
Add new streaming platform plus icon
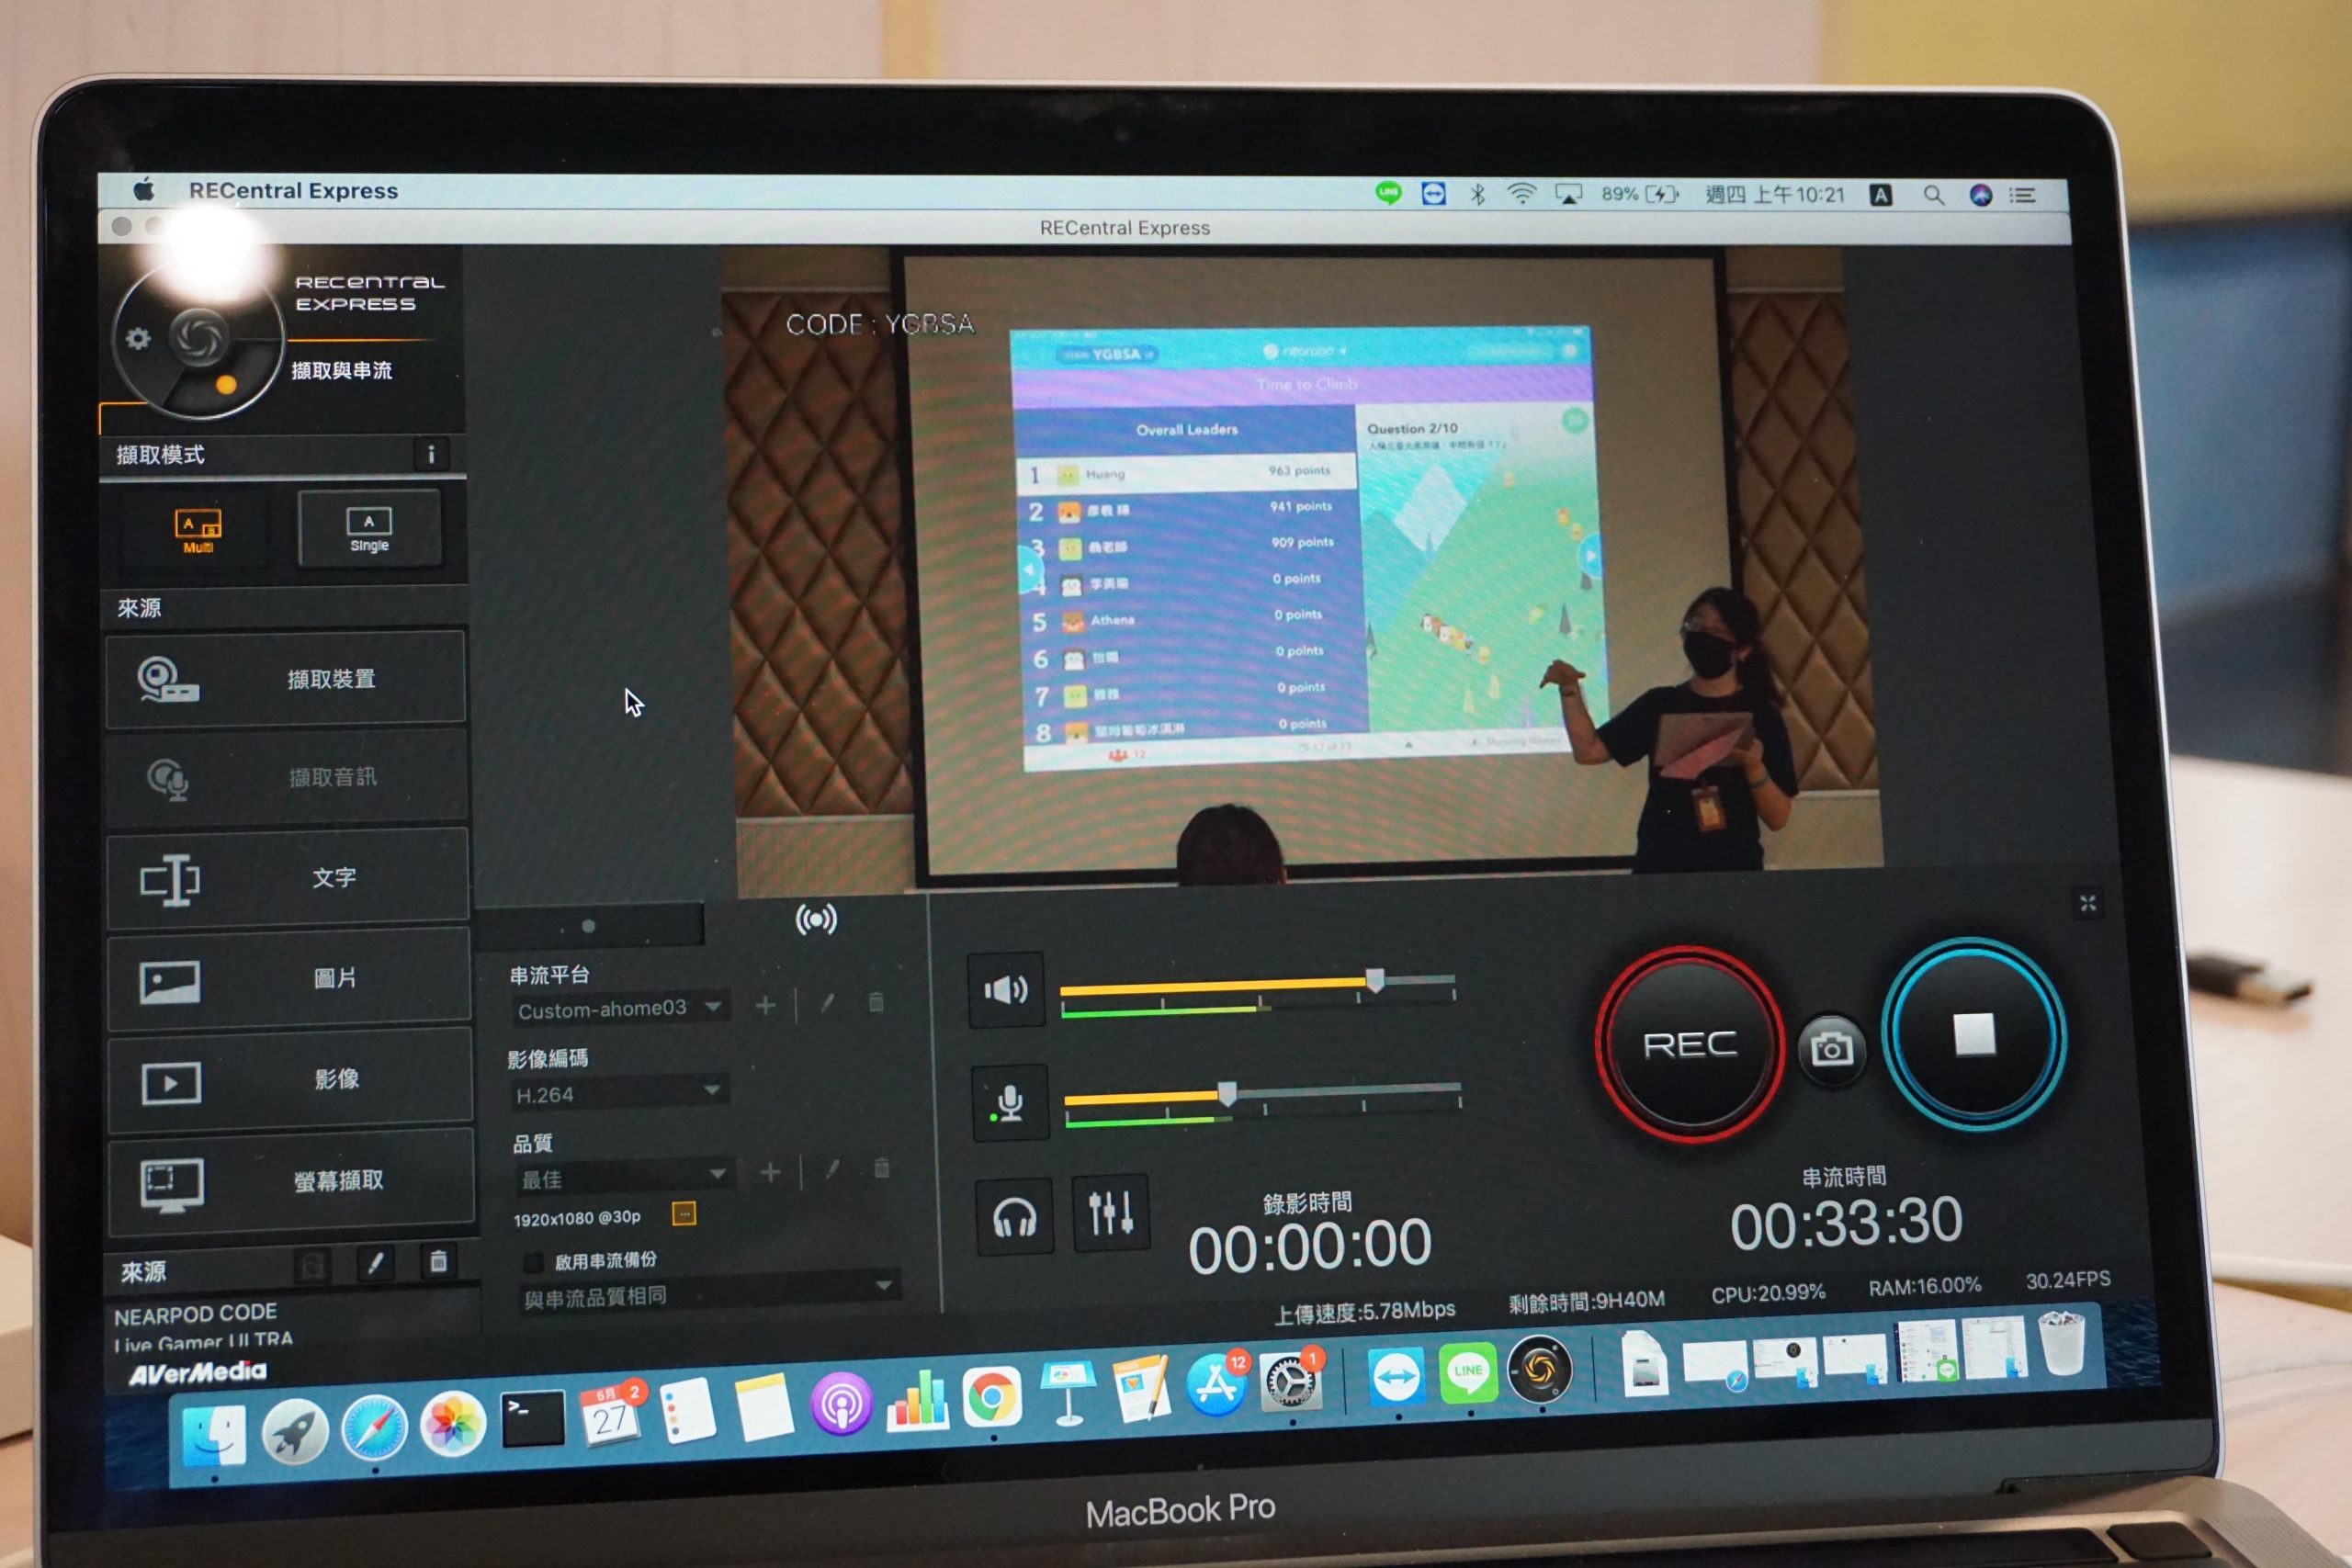point(765,1005)
